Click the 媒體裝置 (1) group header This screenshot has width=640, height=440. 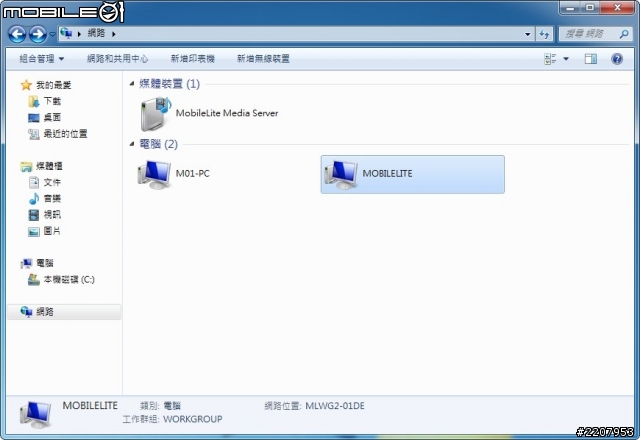pyautogui.click(x=169, y=84)
